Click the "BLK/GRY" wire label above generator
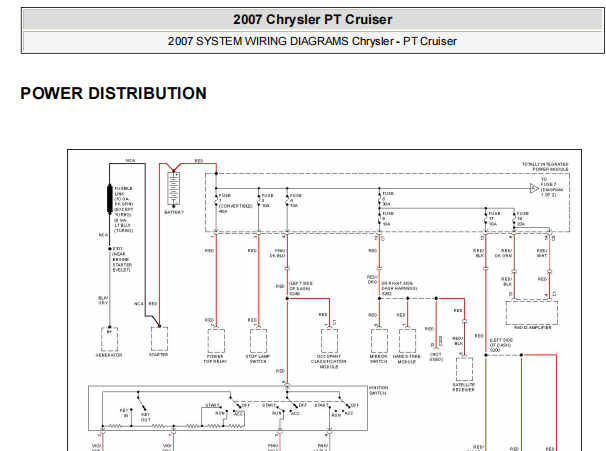Image resolution: width=606 pixels, height=451 pixels. pyautogui.click(x=103, y=300)
